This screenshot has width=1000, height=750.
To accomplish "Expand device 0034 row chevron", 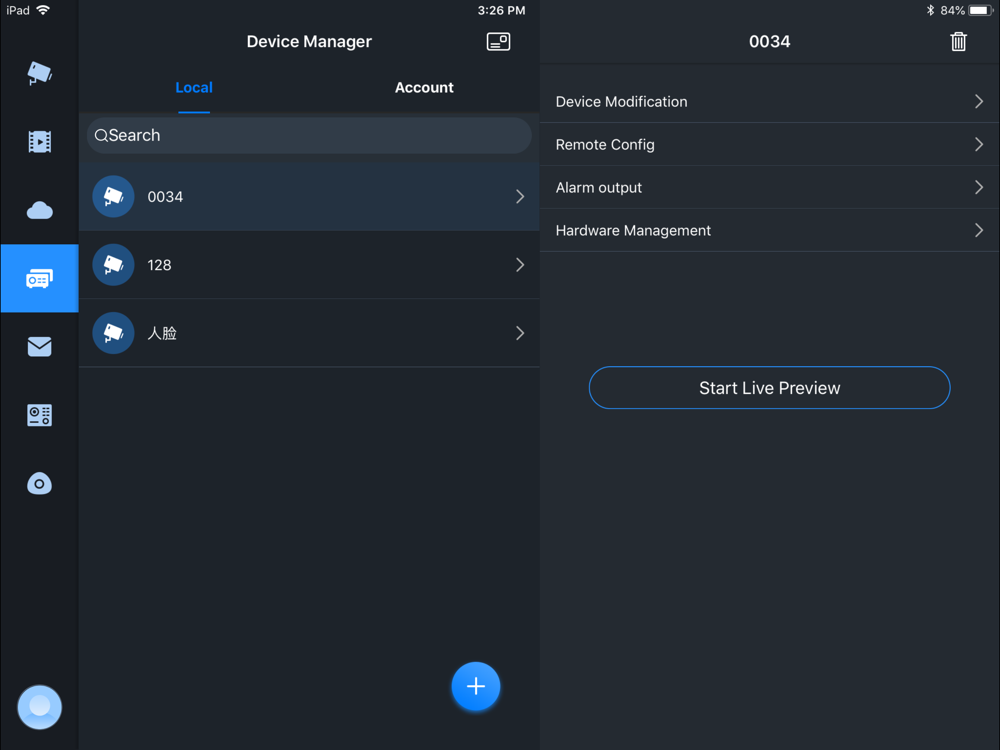I will coord(520,196).
